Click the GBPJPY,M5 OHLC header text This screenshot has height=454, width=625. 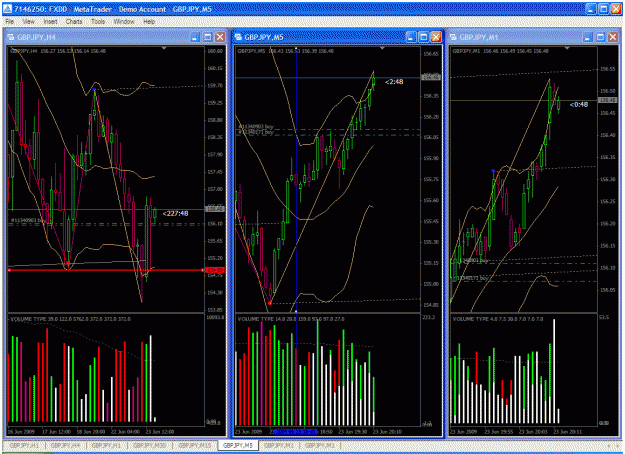pyautogui.click(x=286, y=51)
